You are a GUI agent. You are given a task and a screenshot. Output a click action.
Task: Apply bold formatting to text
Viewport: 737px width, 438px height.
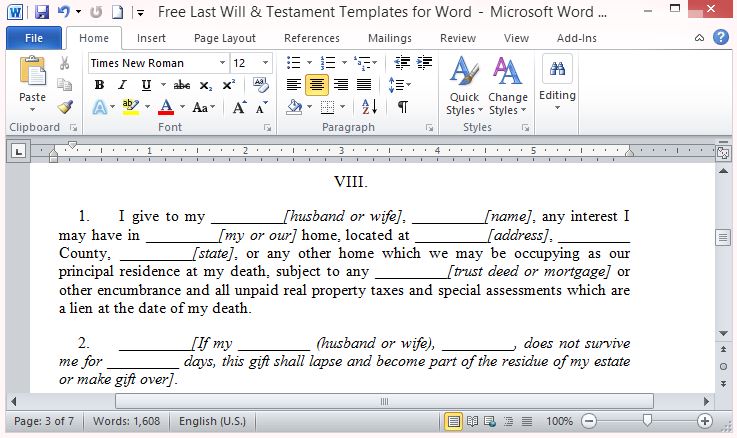[99, 85]
